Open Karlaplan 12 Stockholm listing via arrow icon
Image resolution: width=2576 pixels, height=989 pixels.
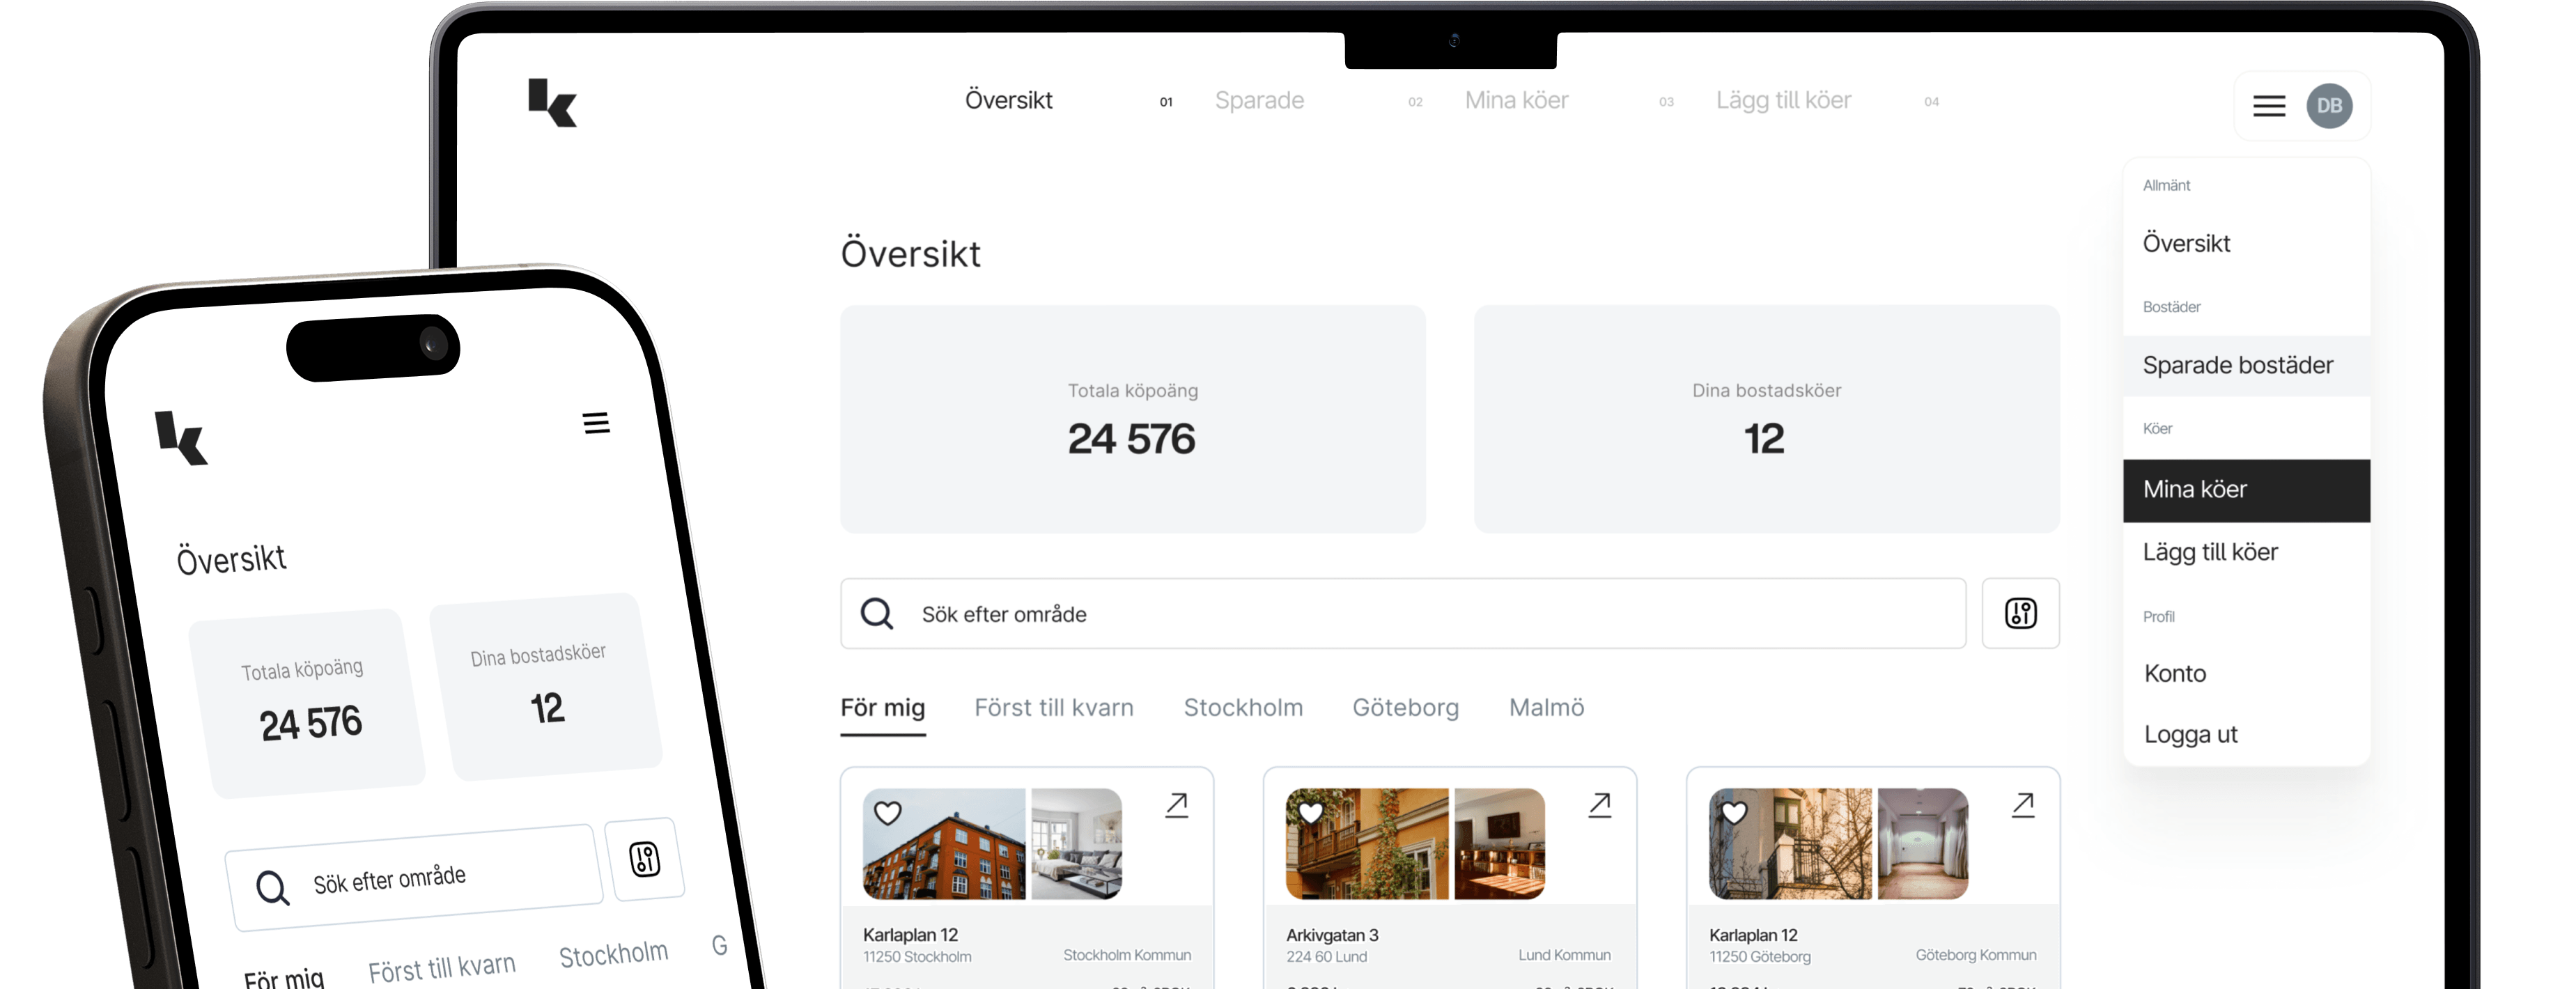coord(1177,805)
